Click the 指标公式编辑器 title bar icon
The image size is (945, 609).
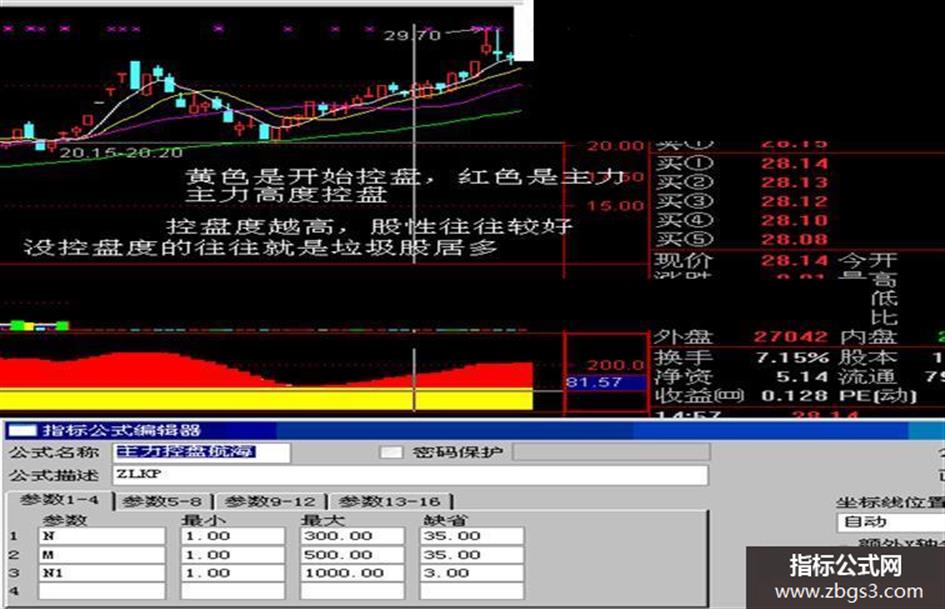click(22, 431)
